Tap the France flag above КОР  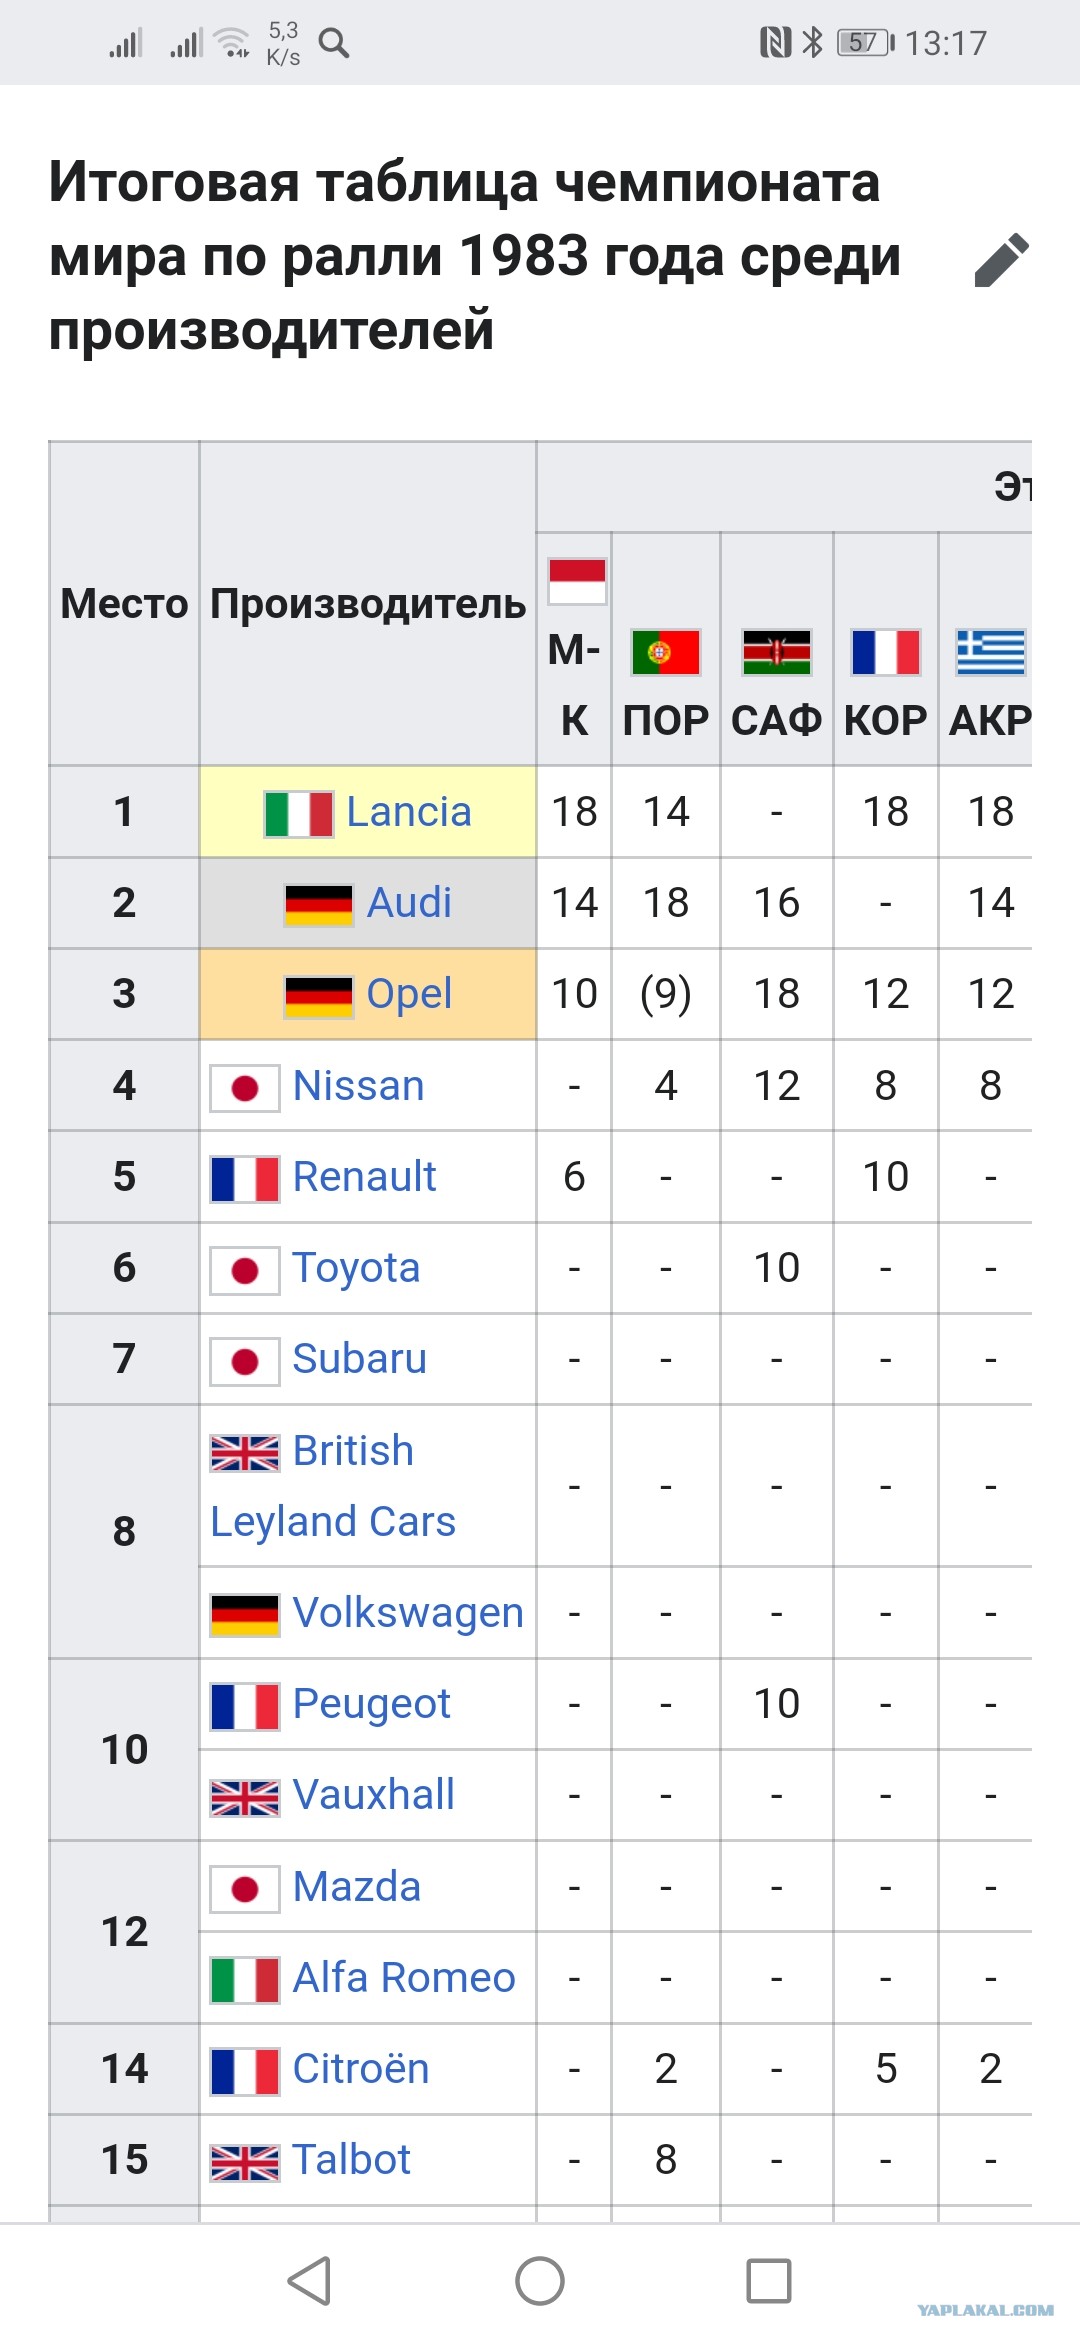[x=885, y=652]
